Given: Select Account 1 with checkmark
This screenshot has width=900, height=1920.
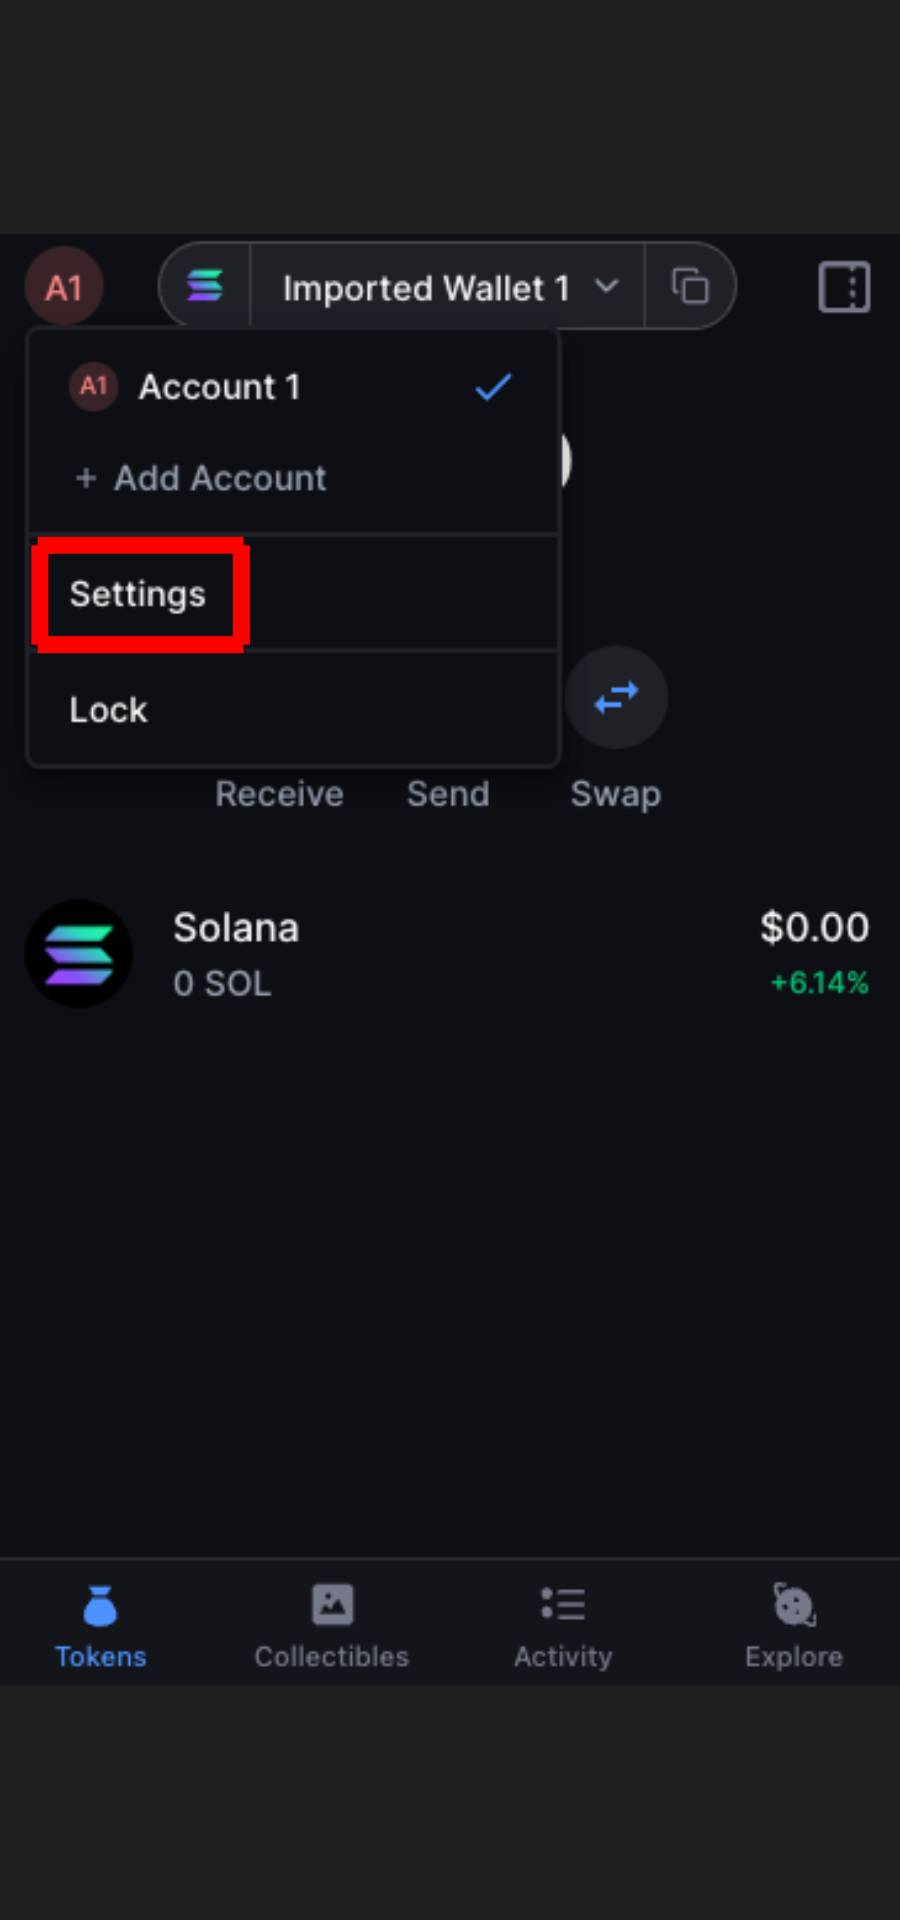Looking at the screenshot, I should [293, 387].
